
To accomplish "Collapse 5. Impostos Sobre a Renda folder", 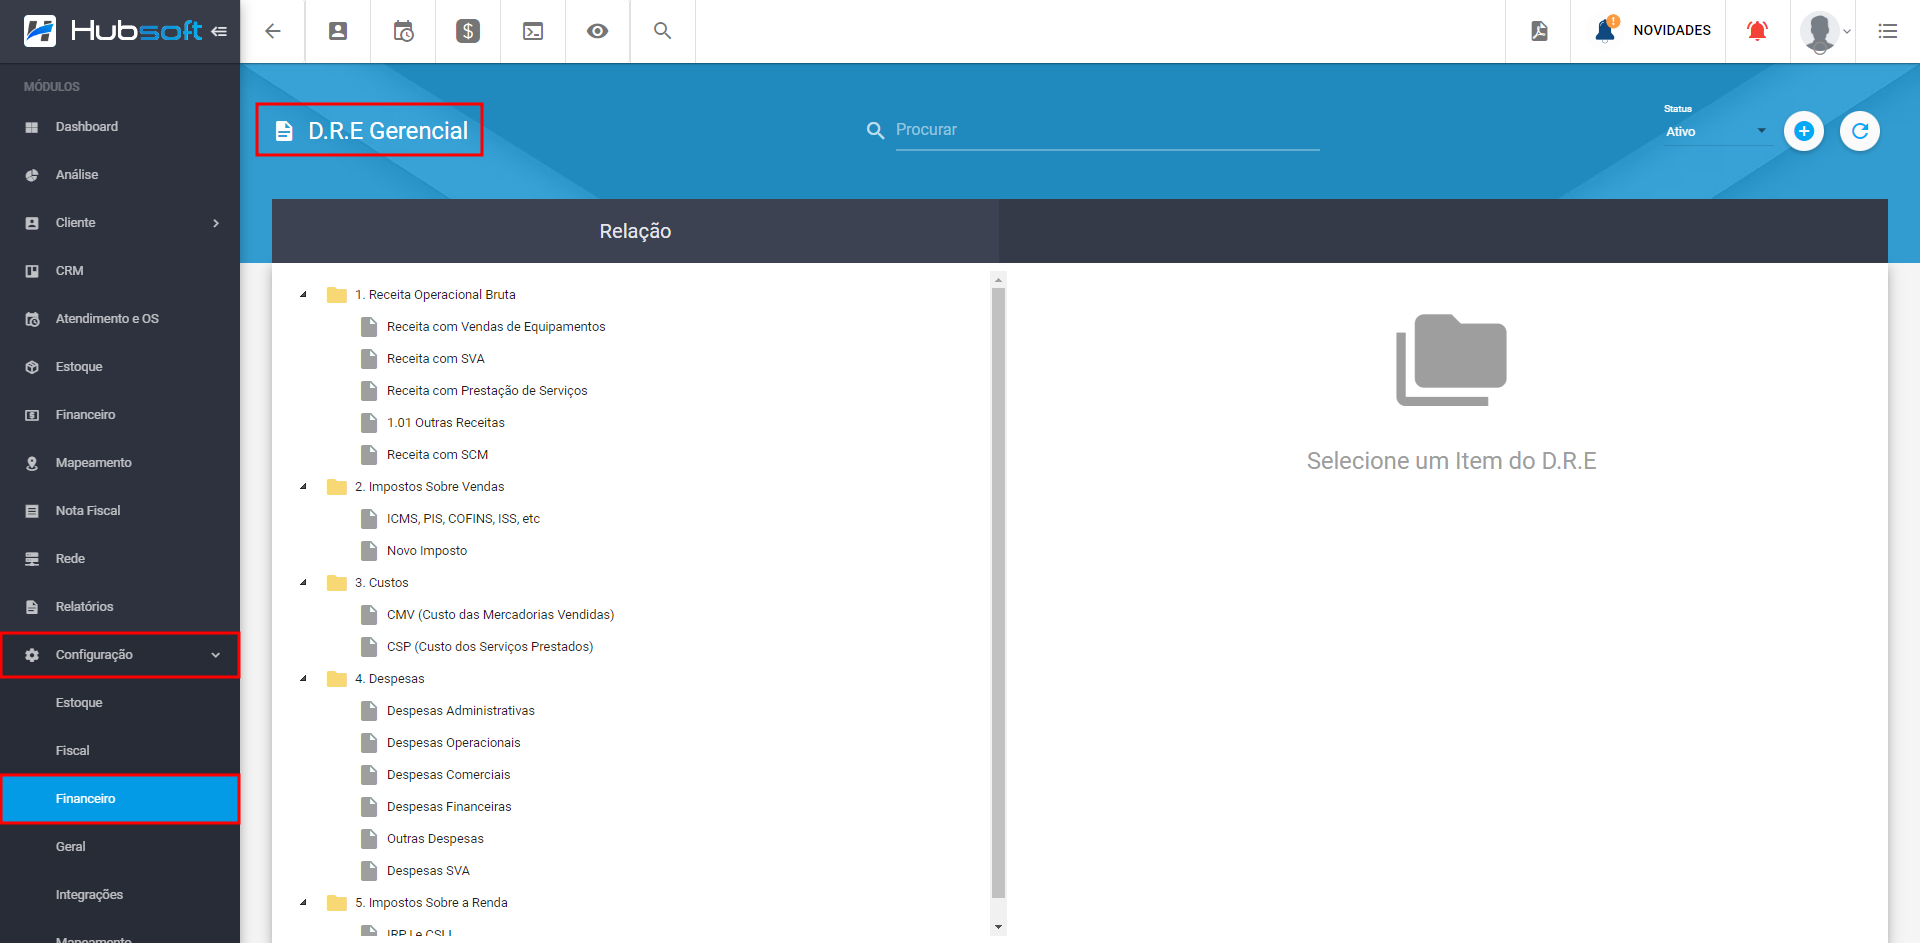I will pyautogui.click(x=303, y=903).
